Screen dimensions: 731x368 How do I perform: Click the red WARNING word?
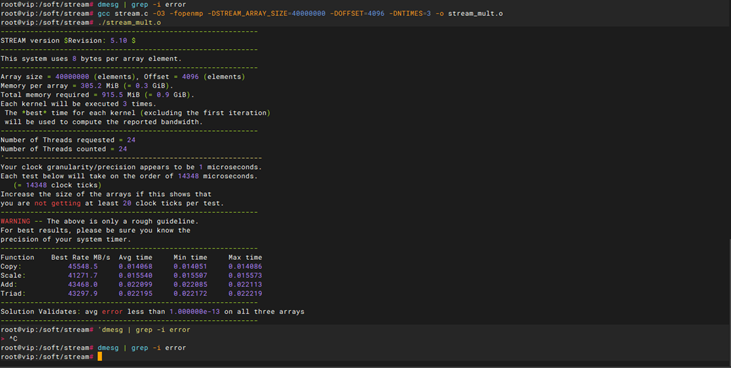click(x=15, y=221)
